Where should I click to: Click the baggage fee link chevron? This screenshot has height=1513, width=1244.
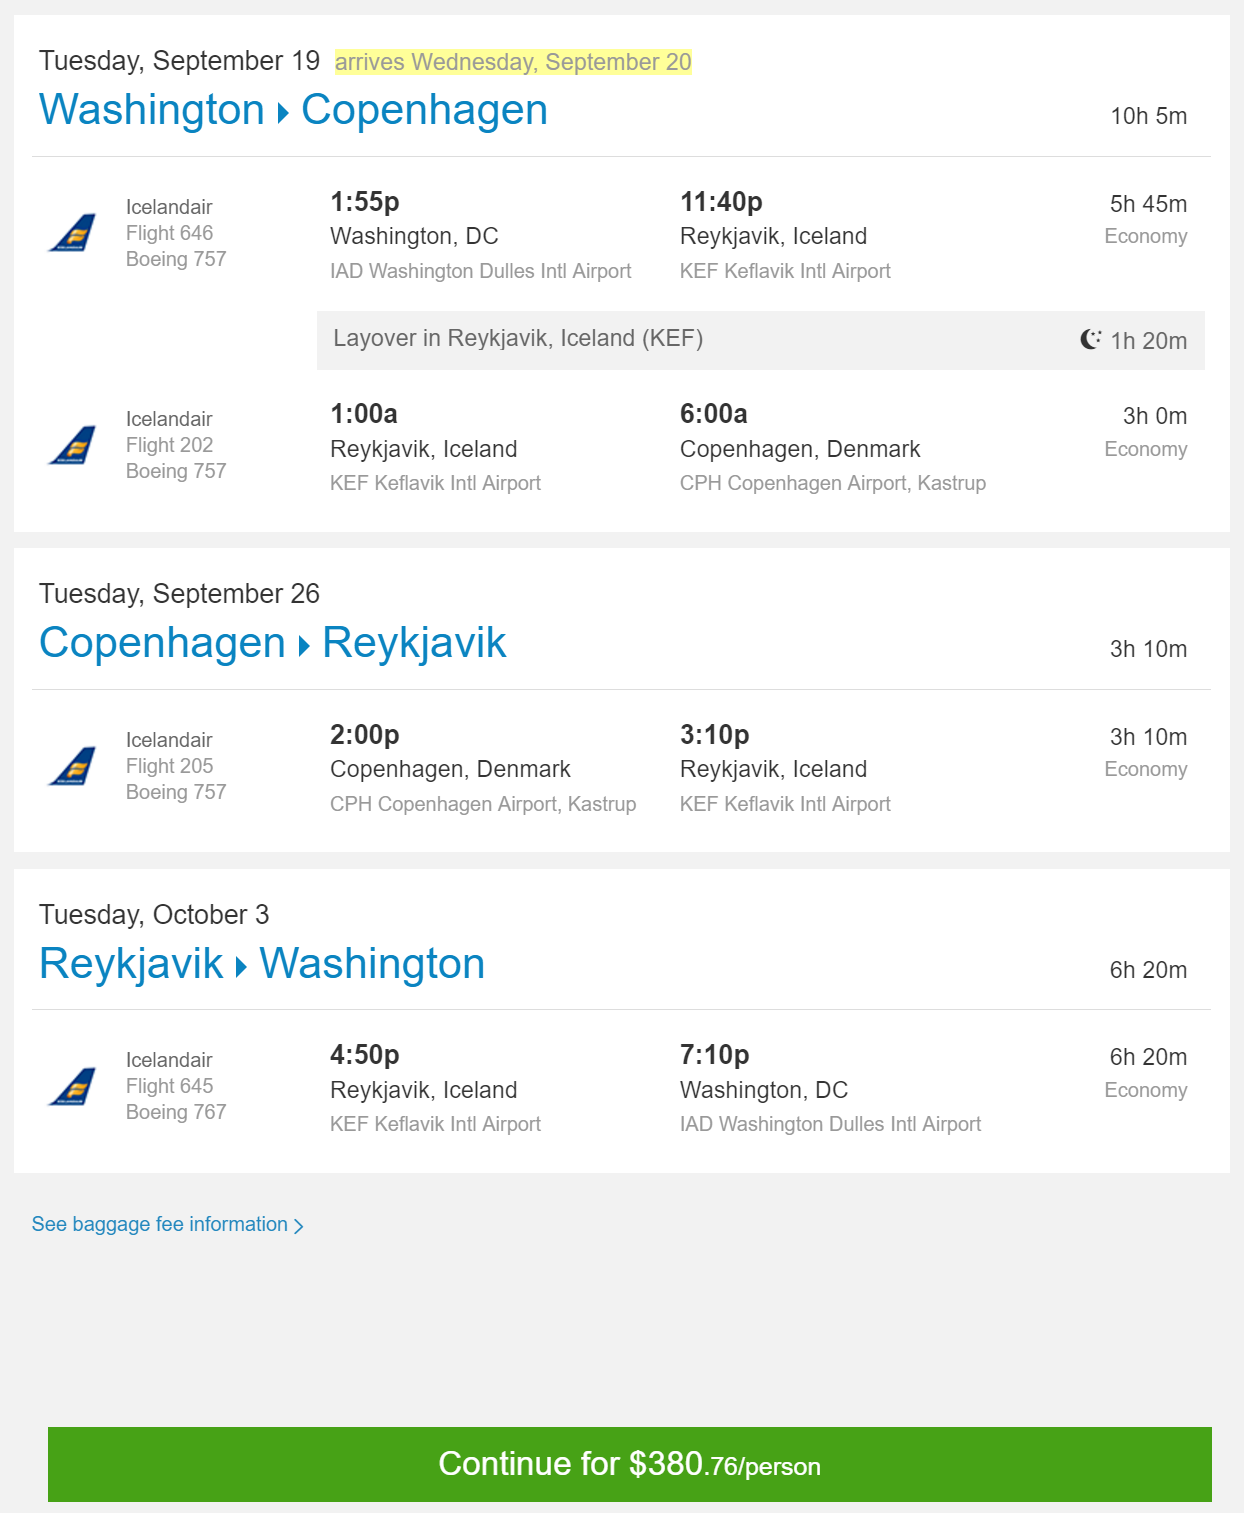point(298,1226)
